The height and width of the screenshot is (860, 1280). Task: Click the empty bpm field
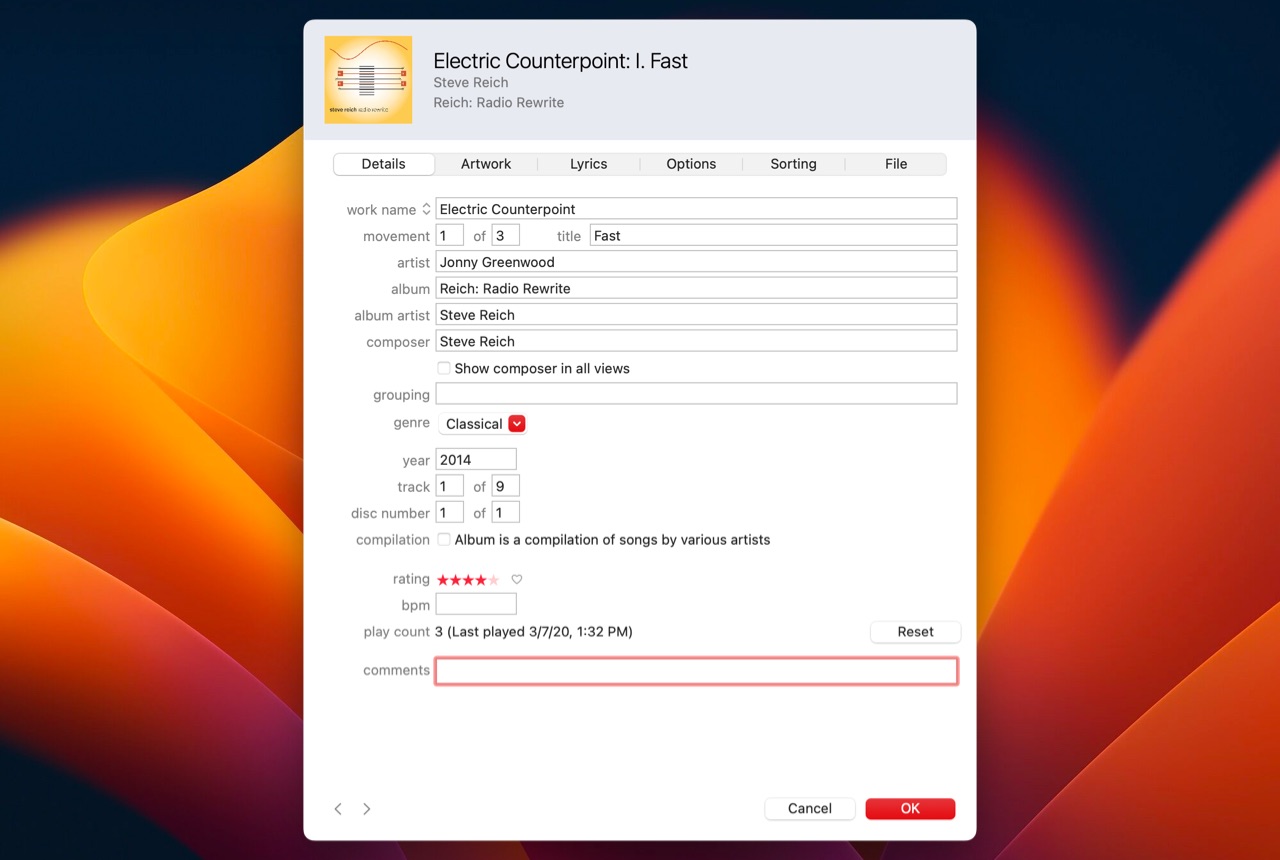point(476,604)
